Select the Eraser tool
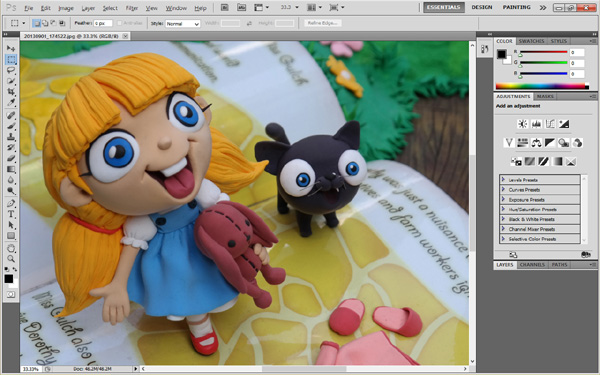The image size is (600, 375). pyautogui.click(x=11, y=158)
